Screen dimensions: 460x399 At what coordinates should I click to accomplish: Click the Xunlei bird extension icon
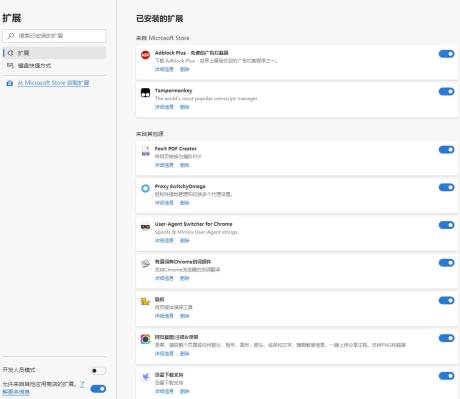click(x=145, y=377)
